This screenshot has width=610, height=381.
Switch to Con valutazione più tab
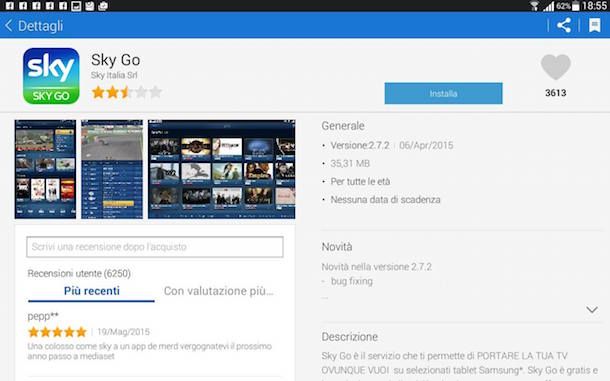219,291
